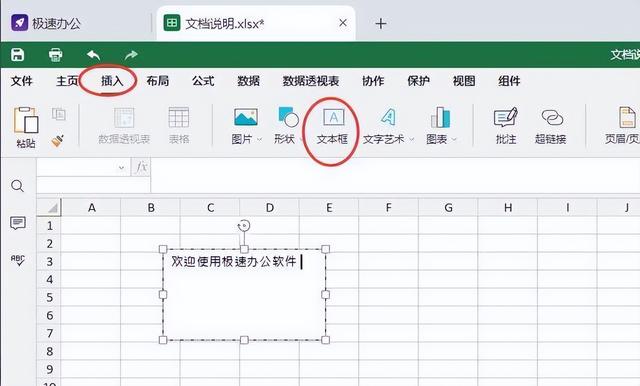Add a 批注 comment
Viewport: 640px width, 386px height.
point(506,126)
